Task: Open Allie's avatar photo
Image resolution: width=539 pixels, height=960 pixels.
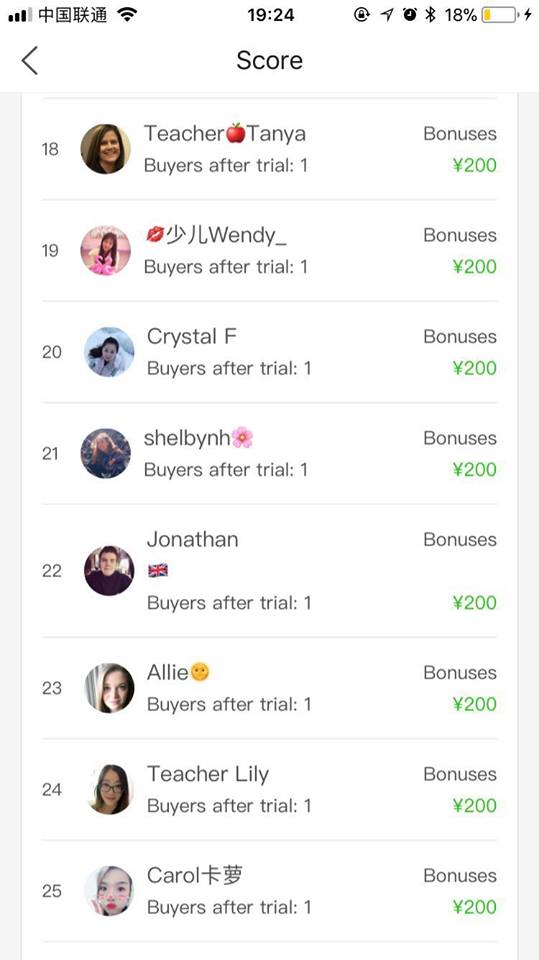Action: tap(109, 688)
